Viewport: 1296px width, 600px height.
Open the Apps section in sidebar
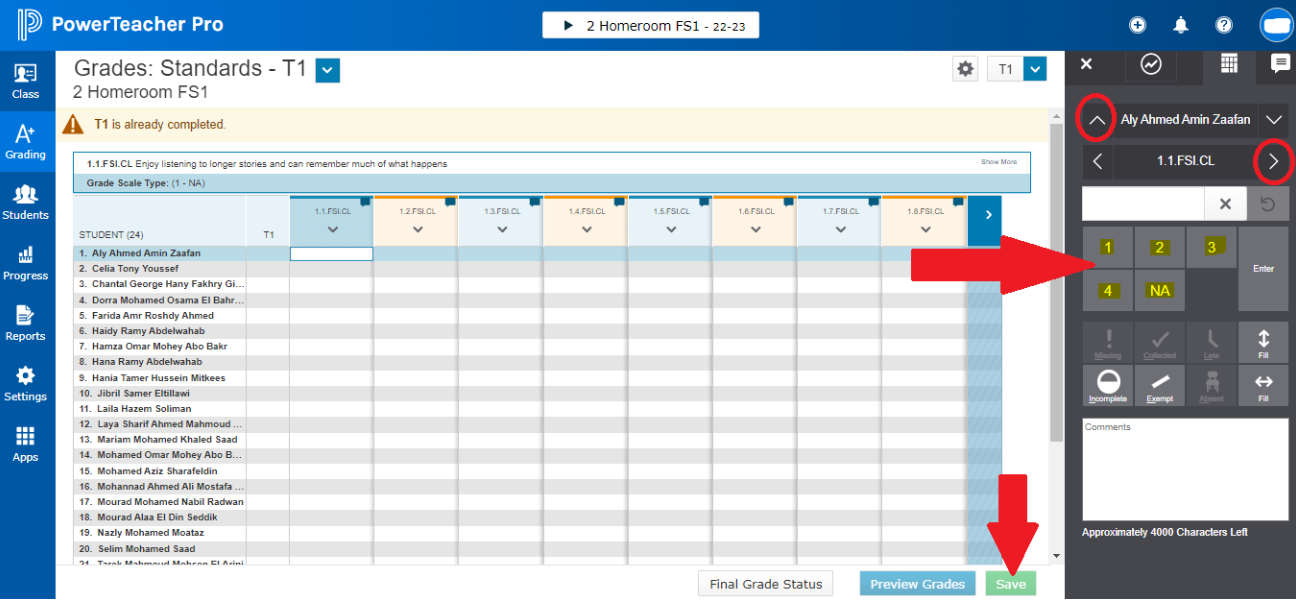(x=26, y=445)
